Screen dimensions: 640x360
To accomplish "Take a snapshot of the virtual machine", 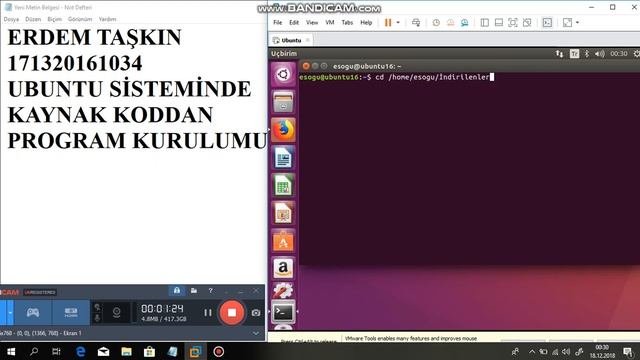I will tap(436, 22).
